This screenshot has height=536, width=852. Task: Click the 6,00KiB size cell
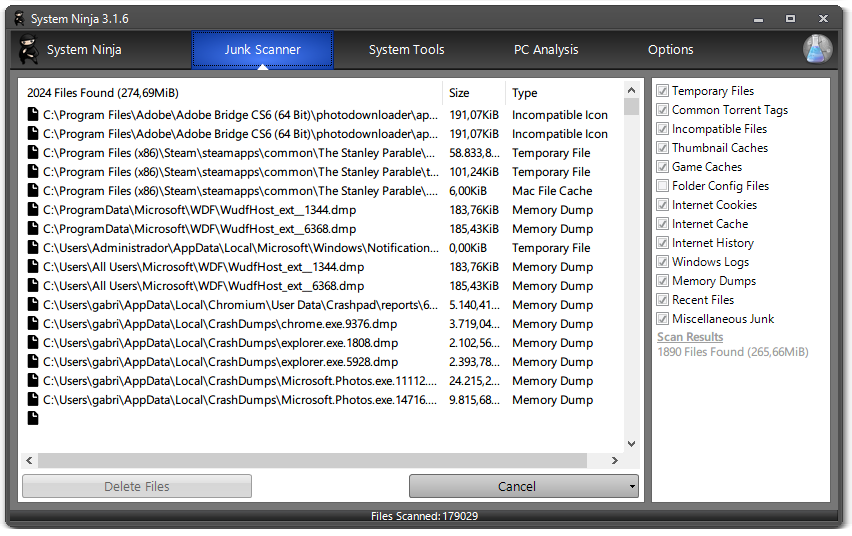[x=468, y=191]
